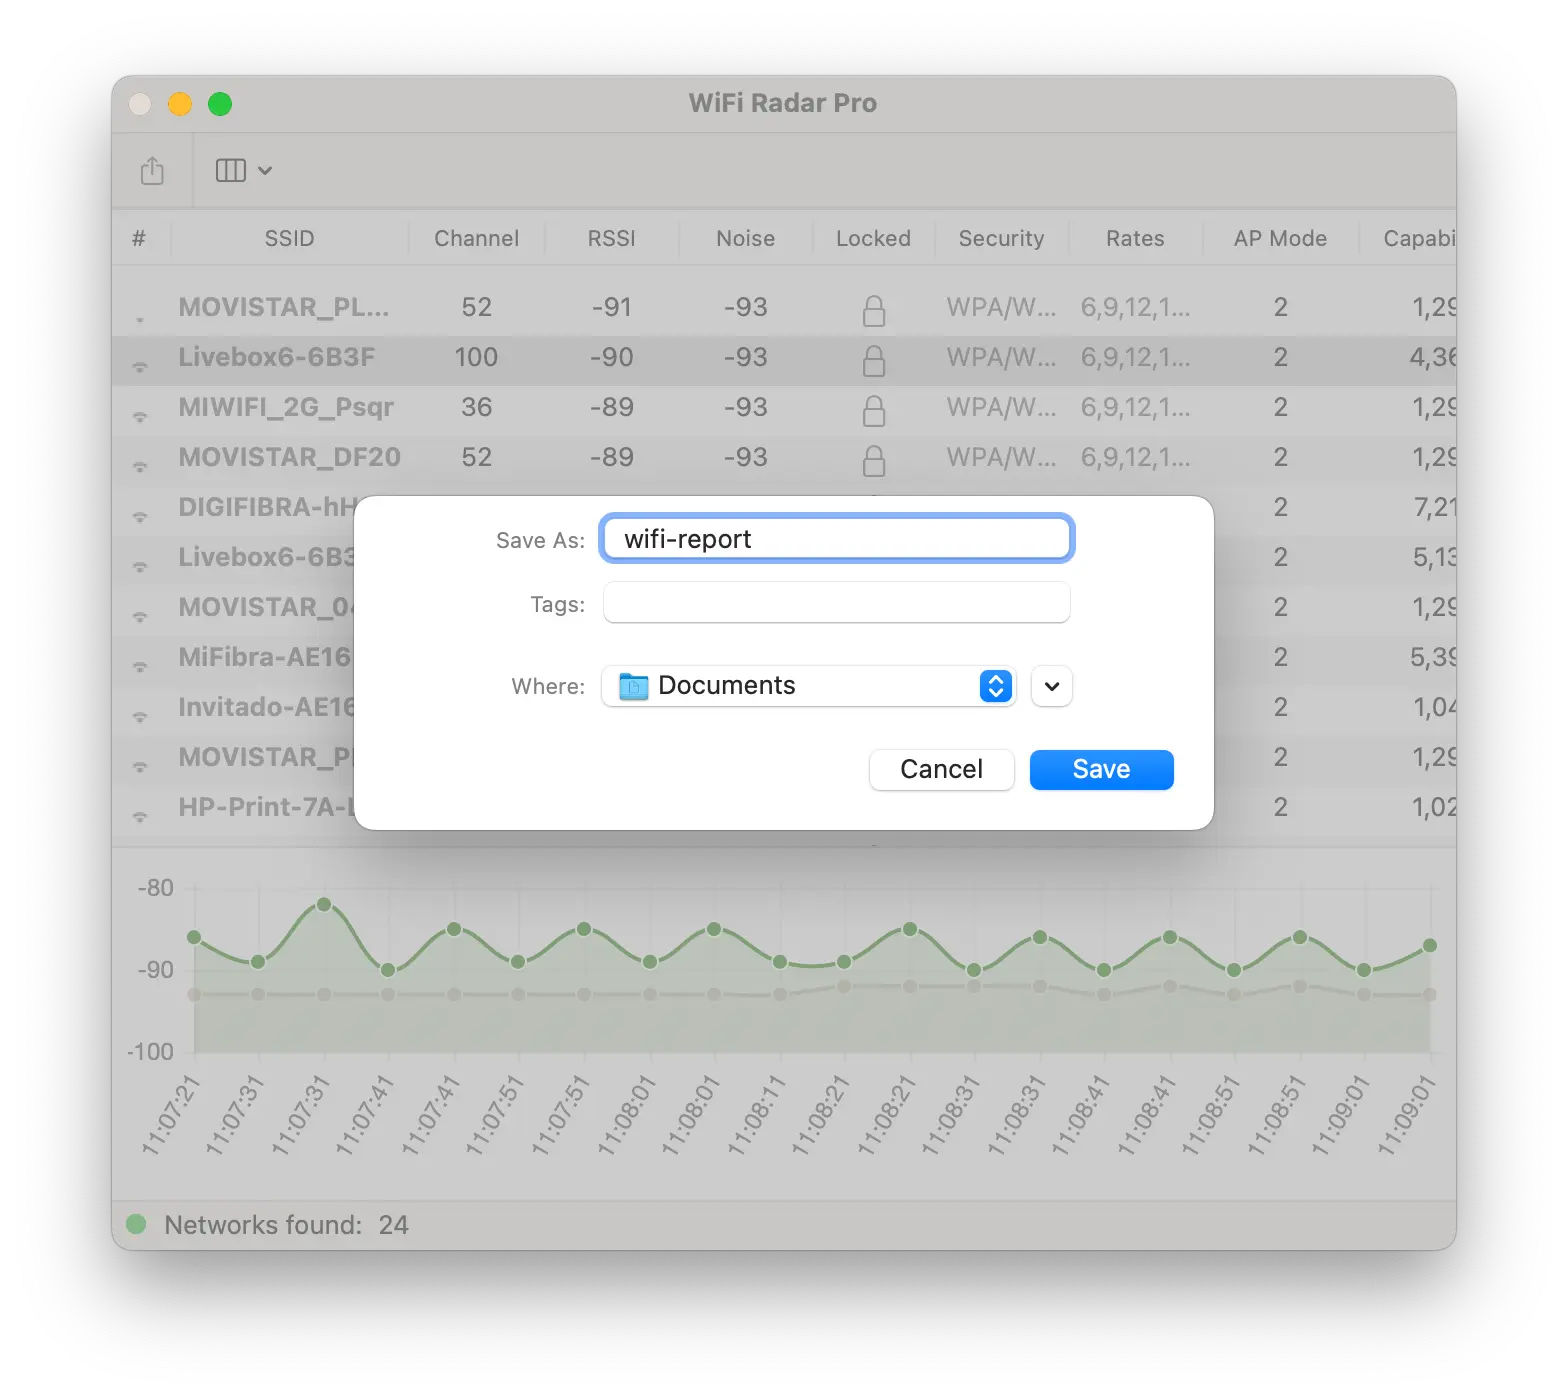Select the Livebox6-6B3F network name
Viewport: 1568px width, 1398px height.
(277, 357)
